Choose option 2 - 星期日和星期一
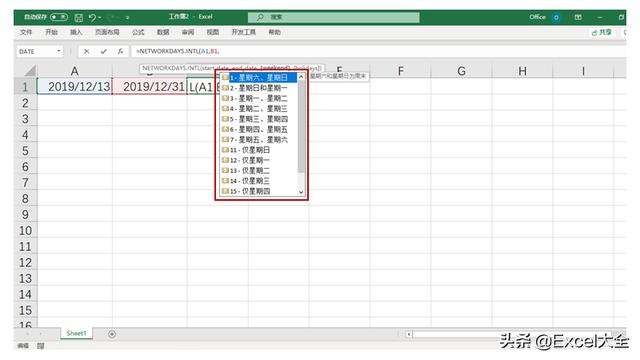 pyautogui.click(x=259, y=88)
